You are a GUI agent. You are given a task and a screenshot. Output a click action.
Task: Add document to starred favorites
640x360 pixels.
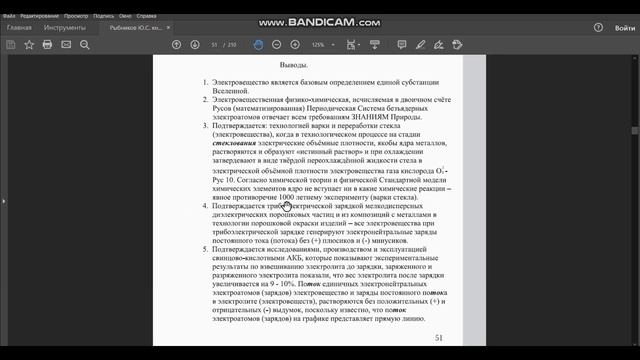point(29,45)
